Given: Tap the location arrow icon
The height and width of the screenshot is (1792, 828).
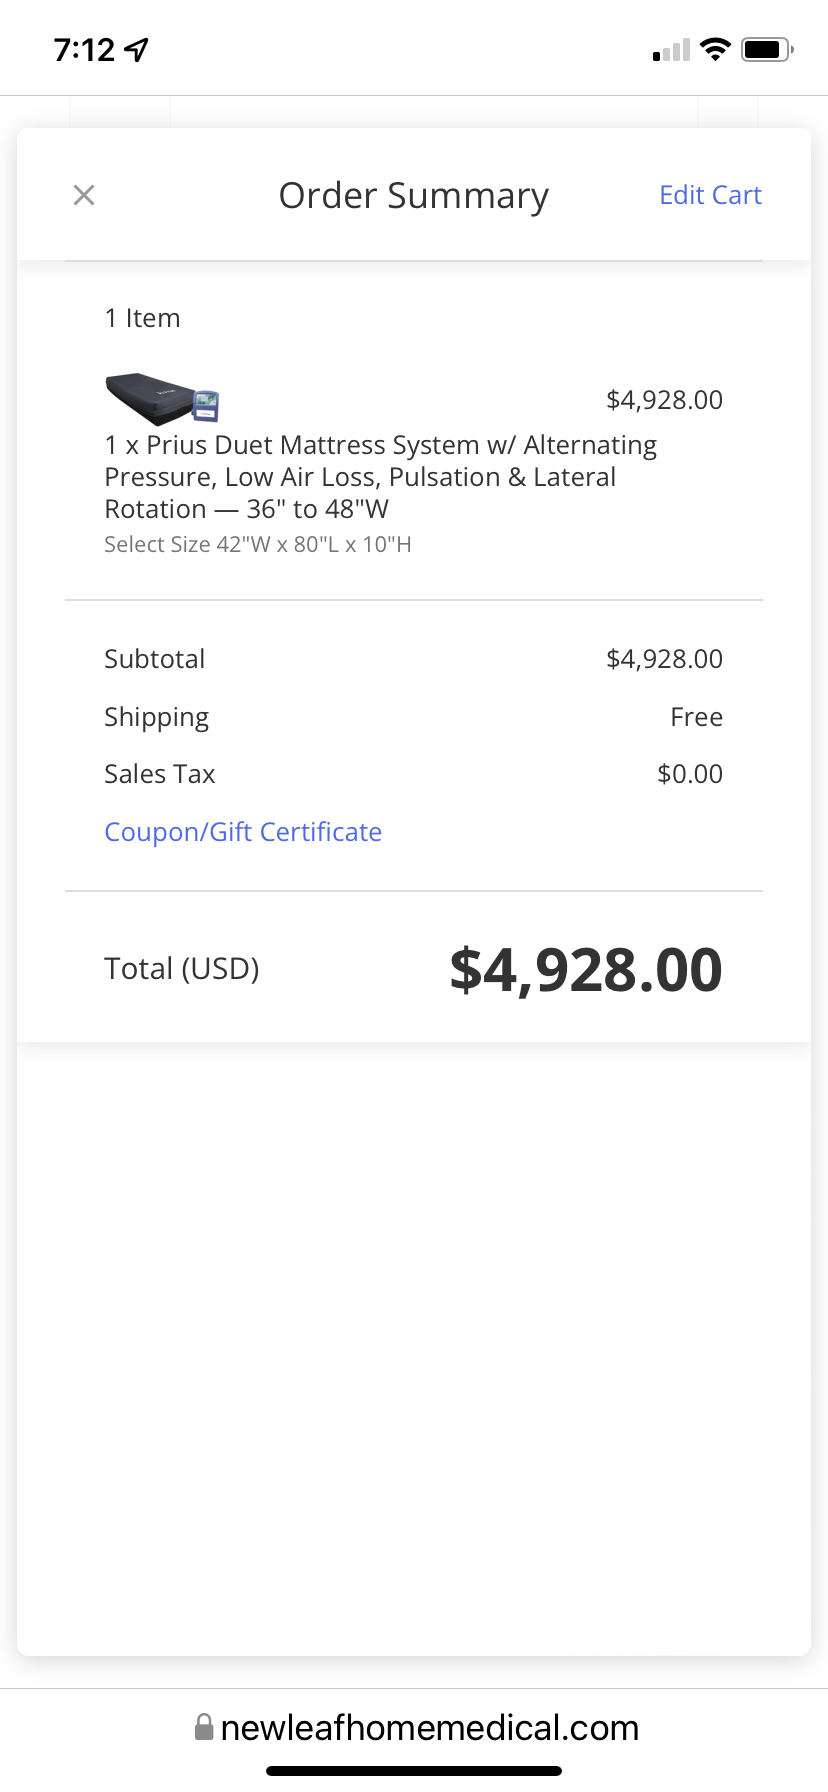Looking at the screenshot, I should click(137, 49).
